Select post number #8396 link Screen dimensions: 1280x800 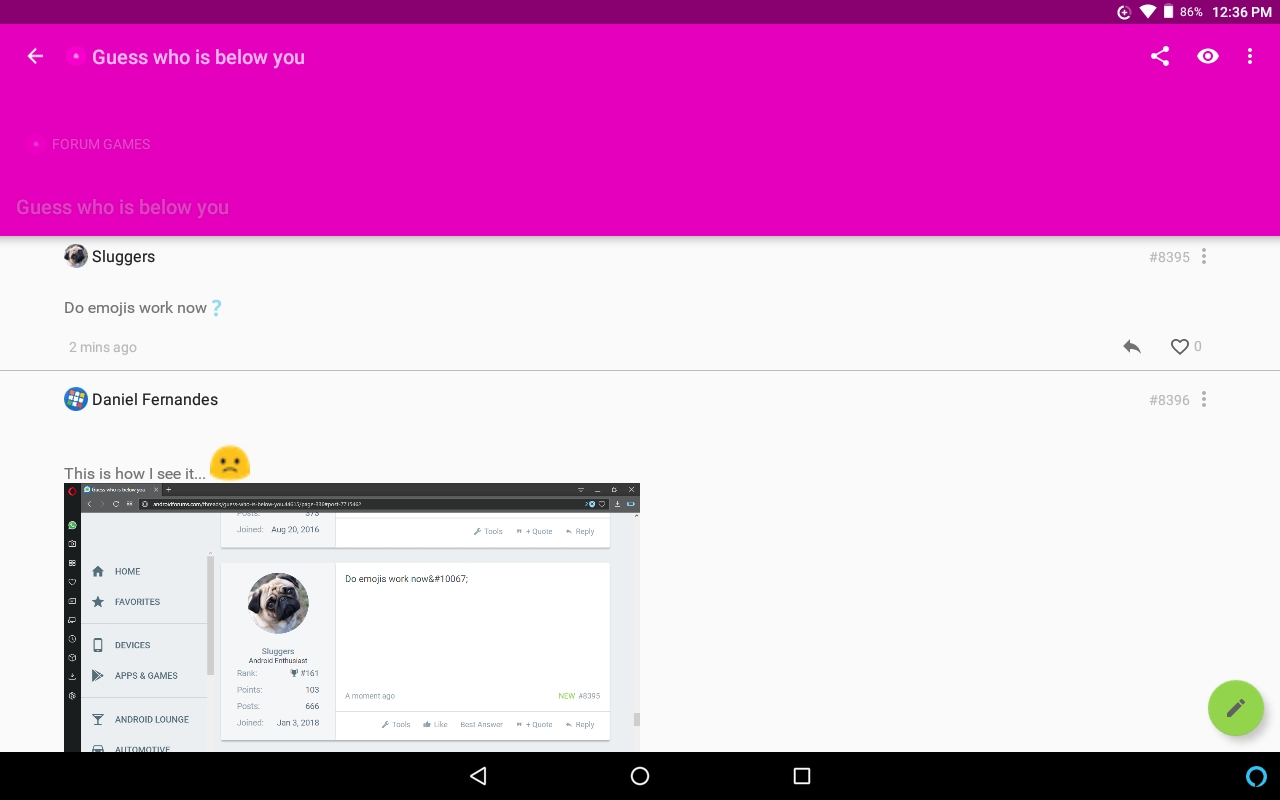point(1169,400)
